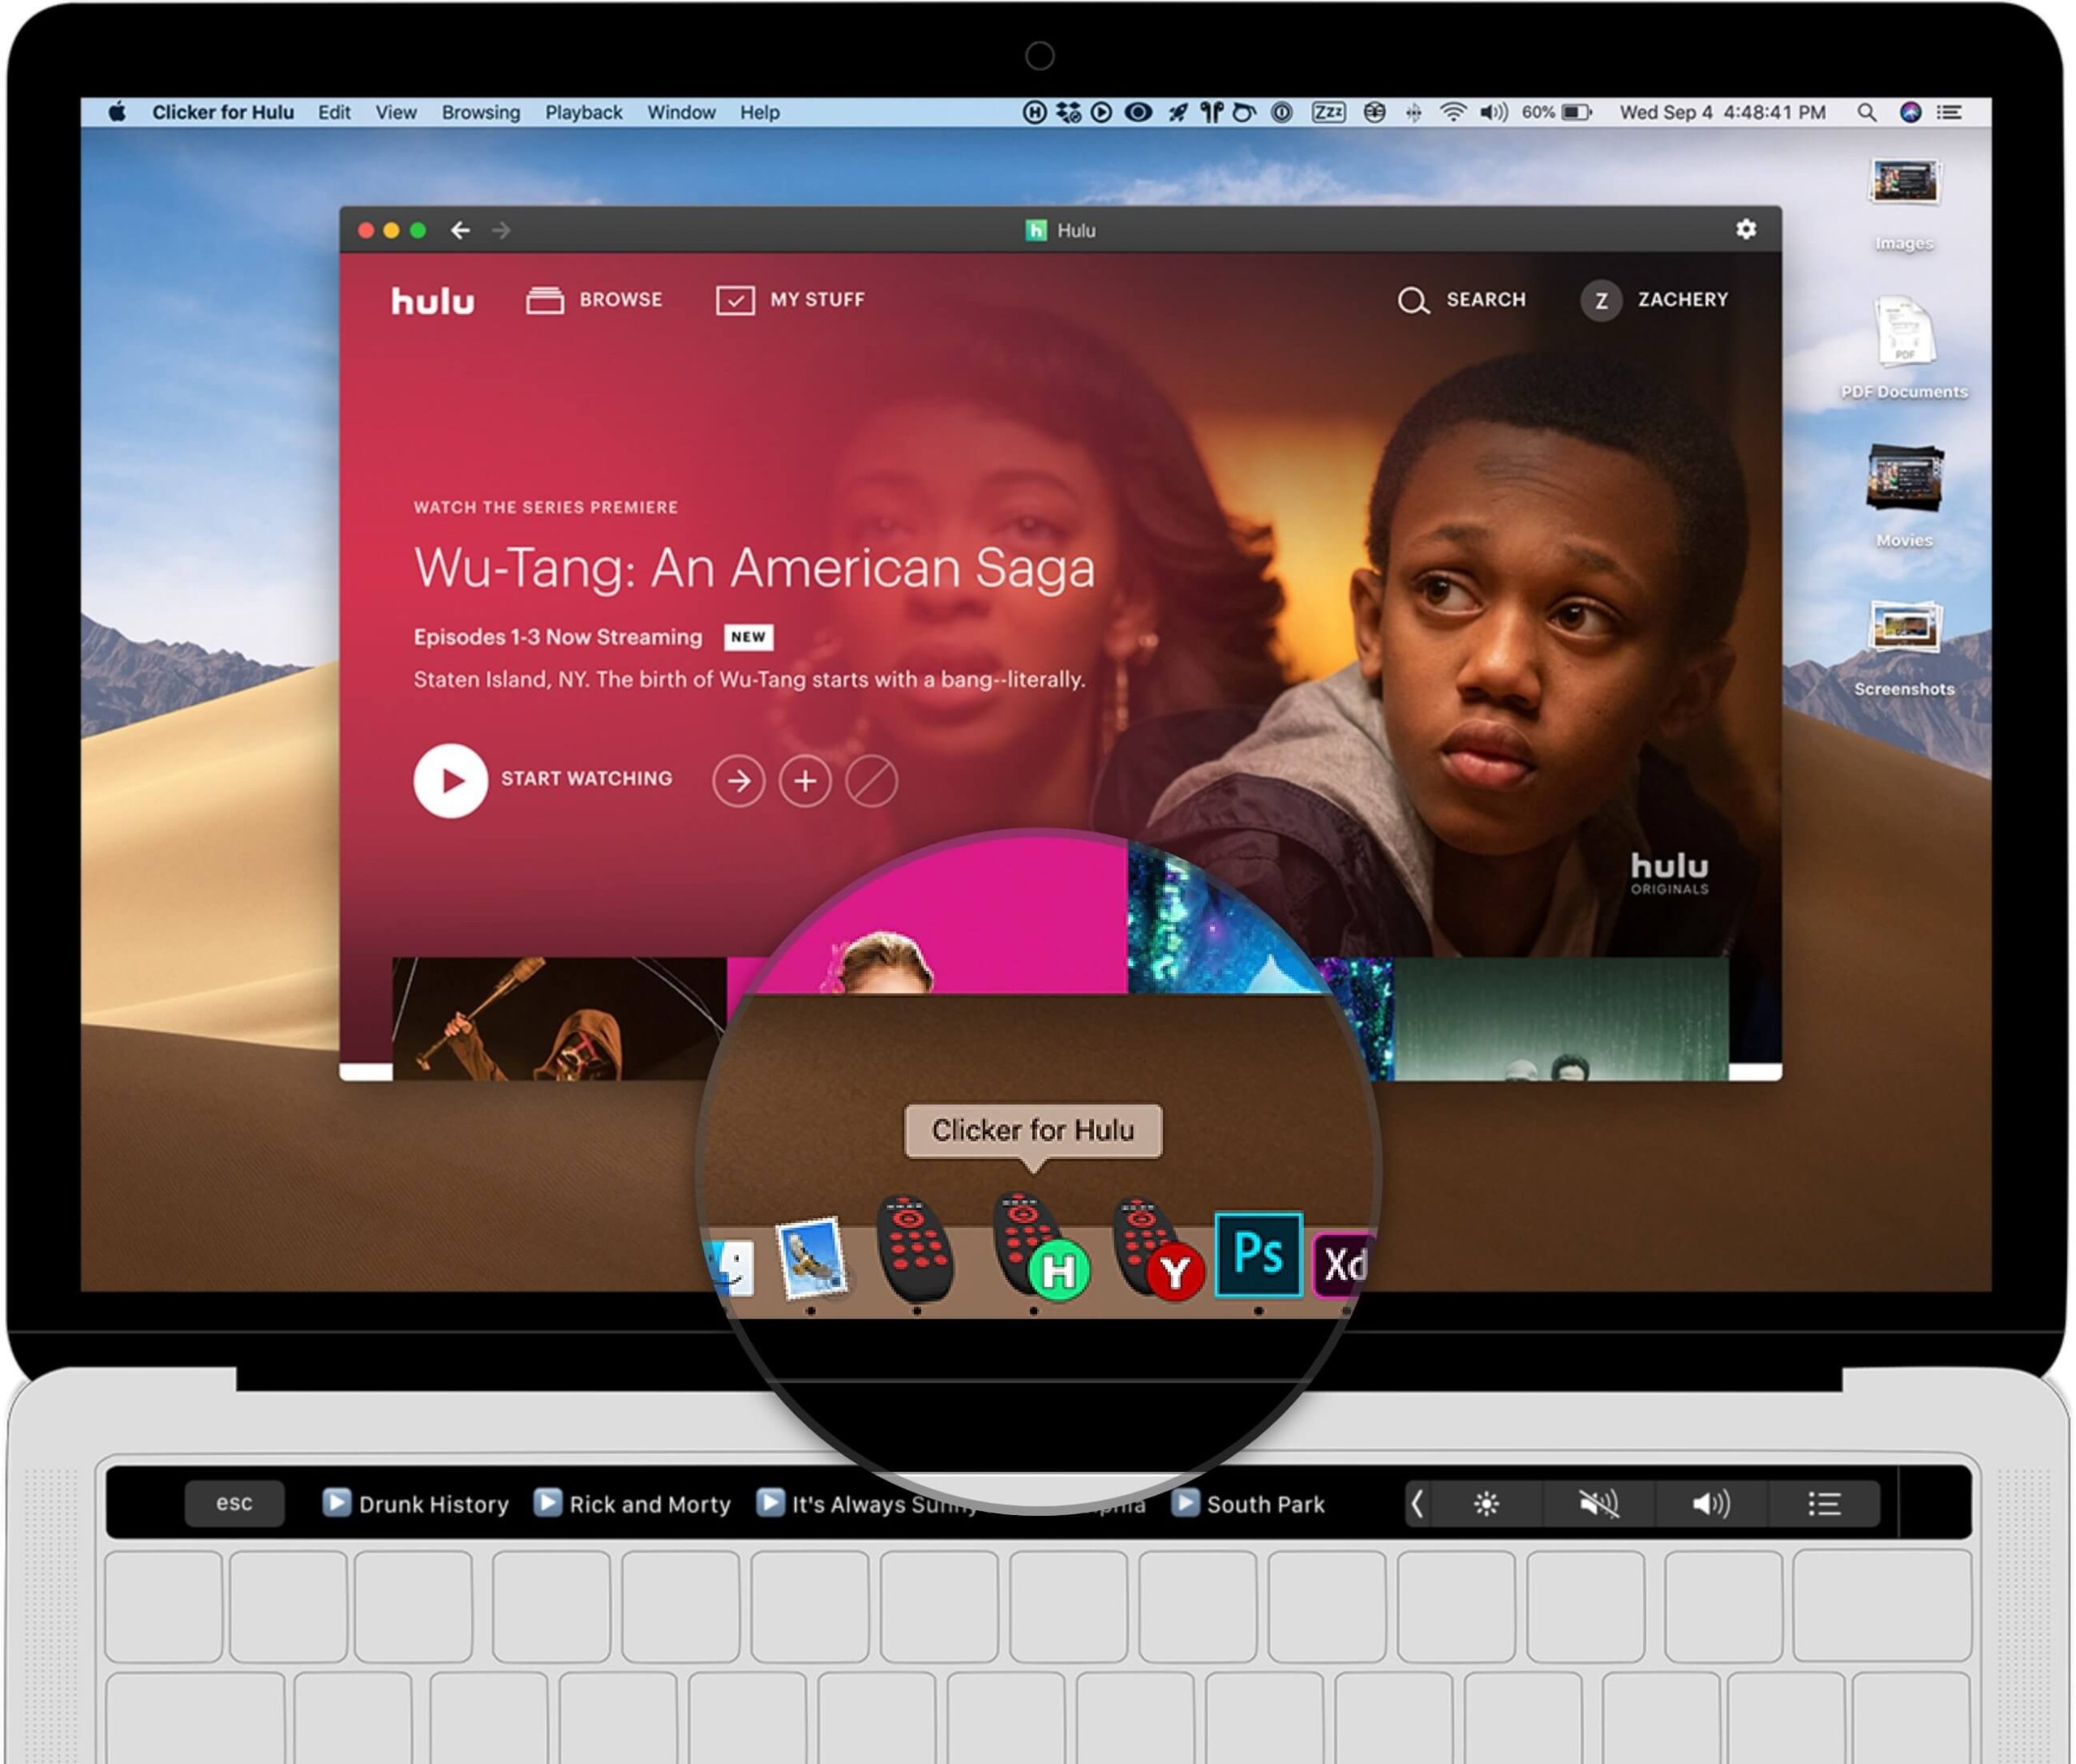Click START WATCHING label
The height and width of the screenshot is (1764, 2076).
[587, 779]
